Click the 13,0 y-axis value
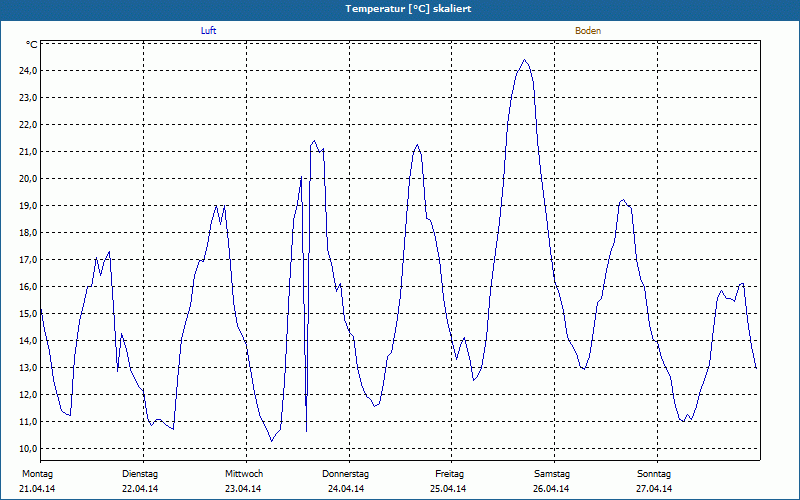Screen dimensions: 800x500 pos(28,368)
